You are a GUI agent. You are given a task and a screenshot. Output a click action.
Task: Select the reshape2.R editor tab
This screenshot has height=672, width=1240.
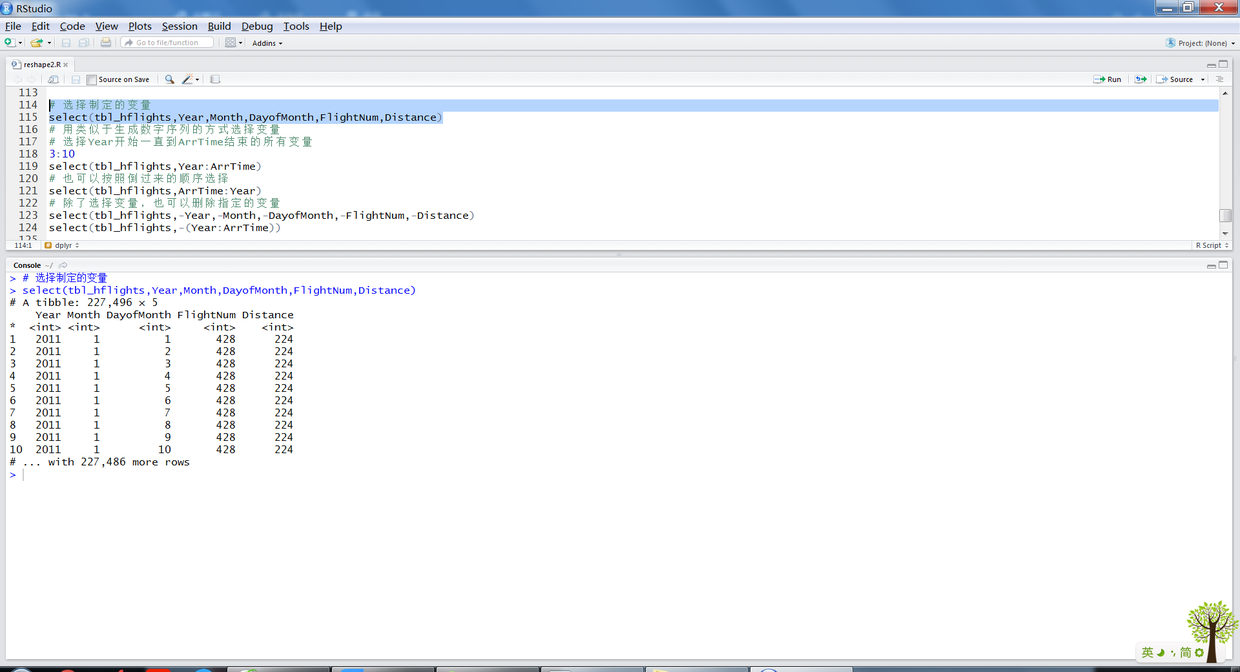(x=41, y=64)
